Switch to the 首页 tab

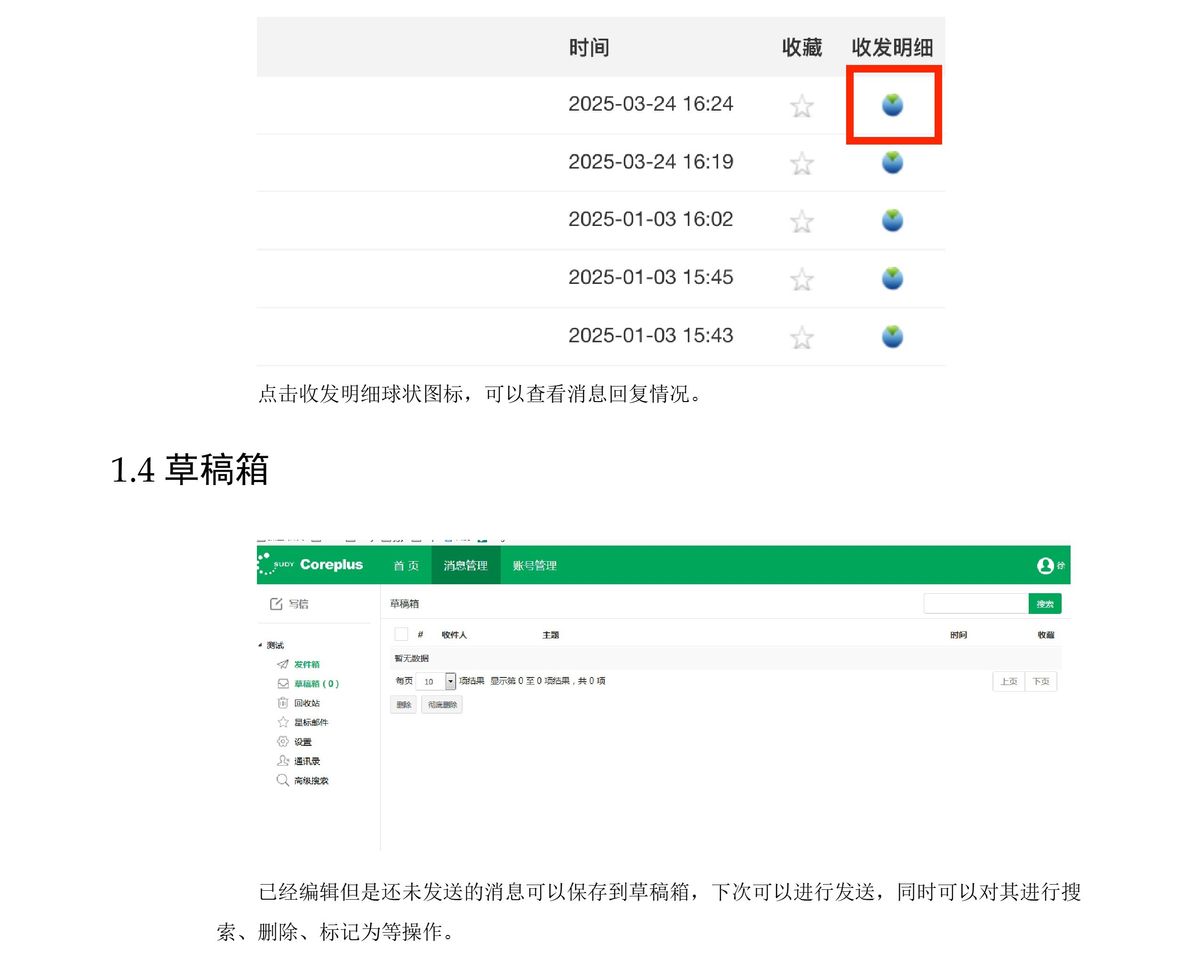tap(406, 566)
